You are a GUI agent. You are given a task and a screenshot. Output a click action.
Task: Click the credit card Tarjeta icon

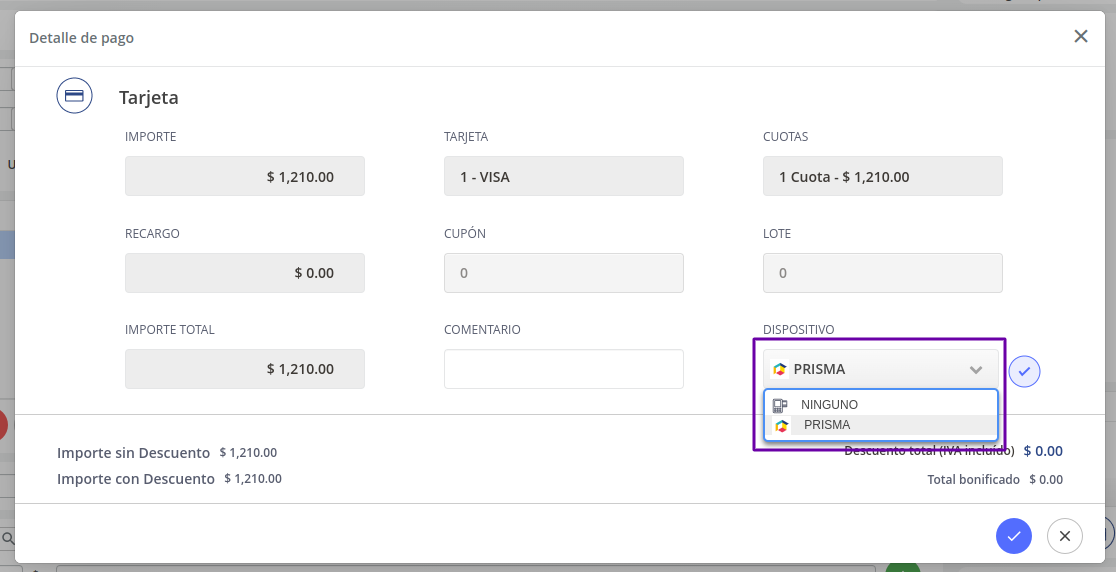[x=75, y=96]
